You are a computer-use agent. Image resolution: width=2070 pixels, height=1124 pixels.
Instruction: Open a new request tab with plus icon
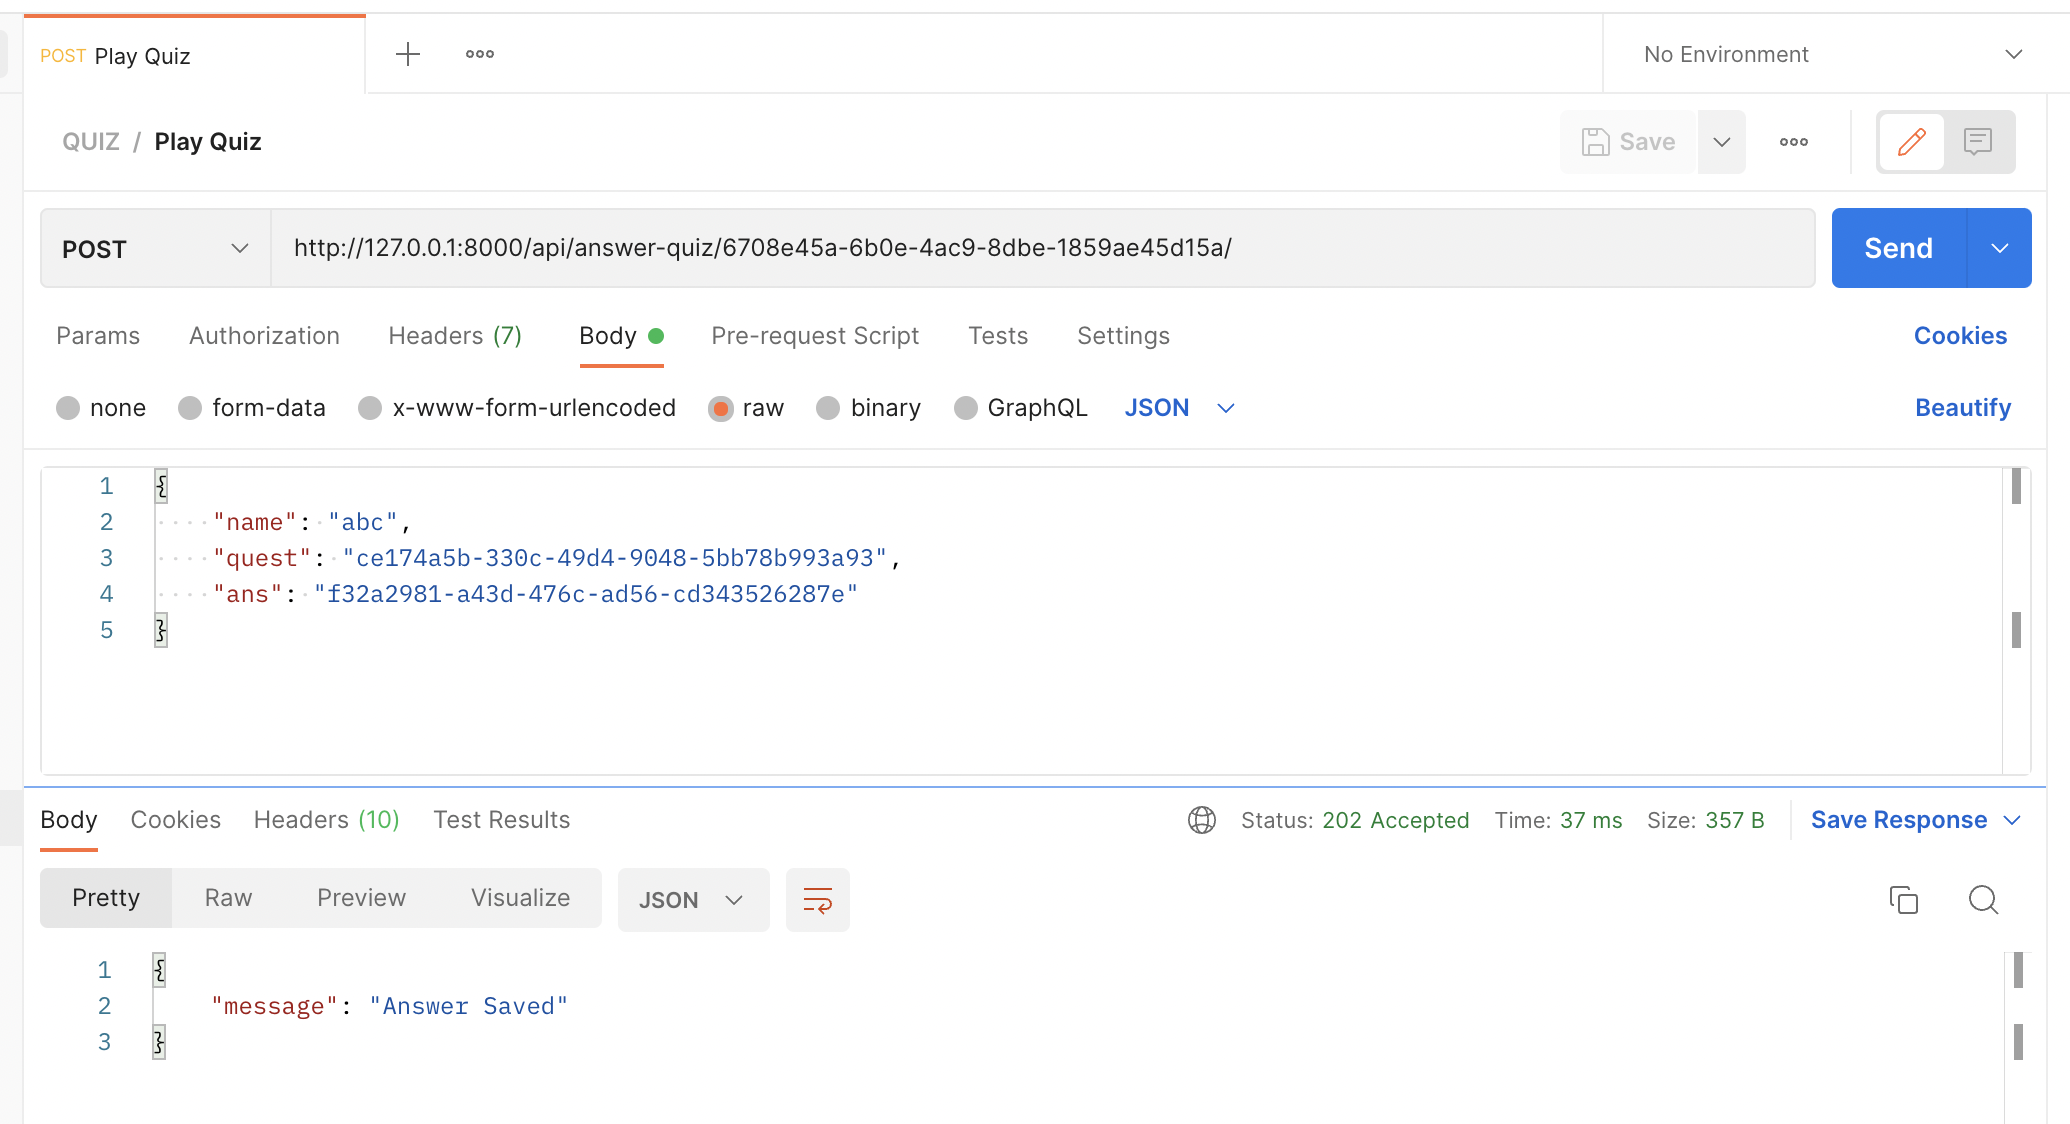coord(408,54)
